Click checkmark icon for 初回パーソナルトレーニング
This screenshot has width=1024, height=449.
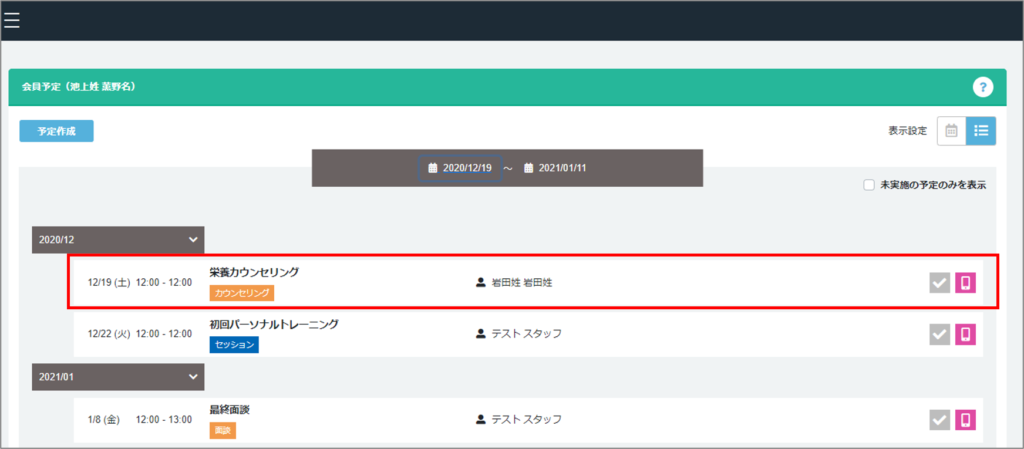click(x=940, y=334)
